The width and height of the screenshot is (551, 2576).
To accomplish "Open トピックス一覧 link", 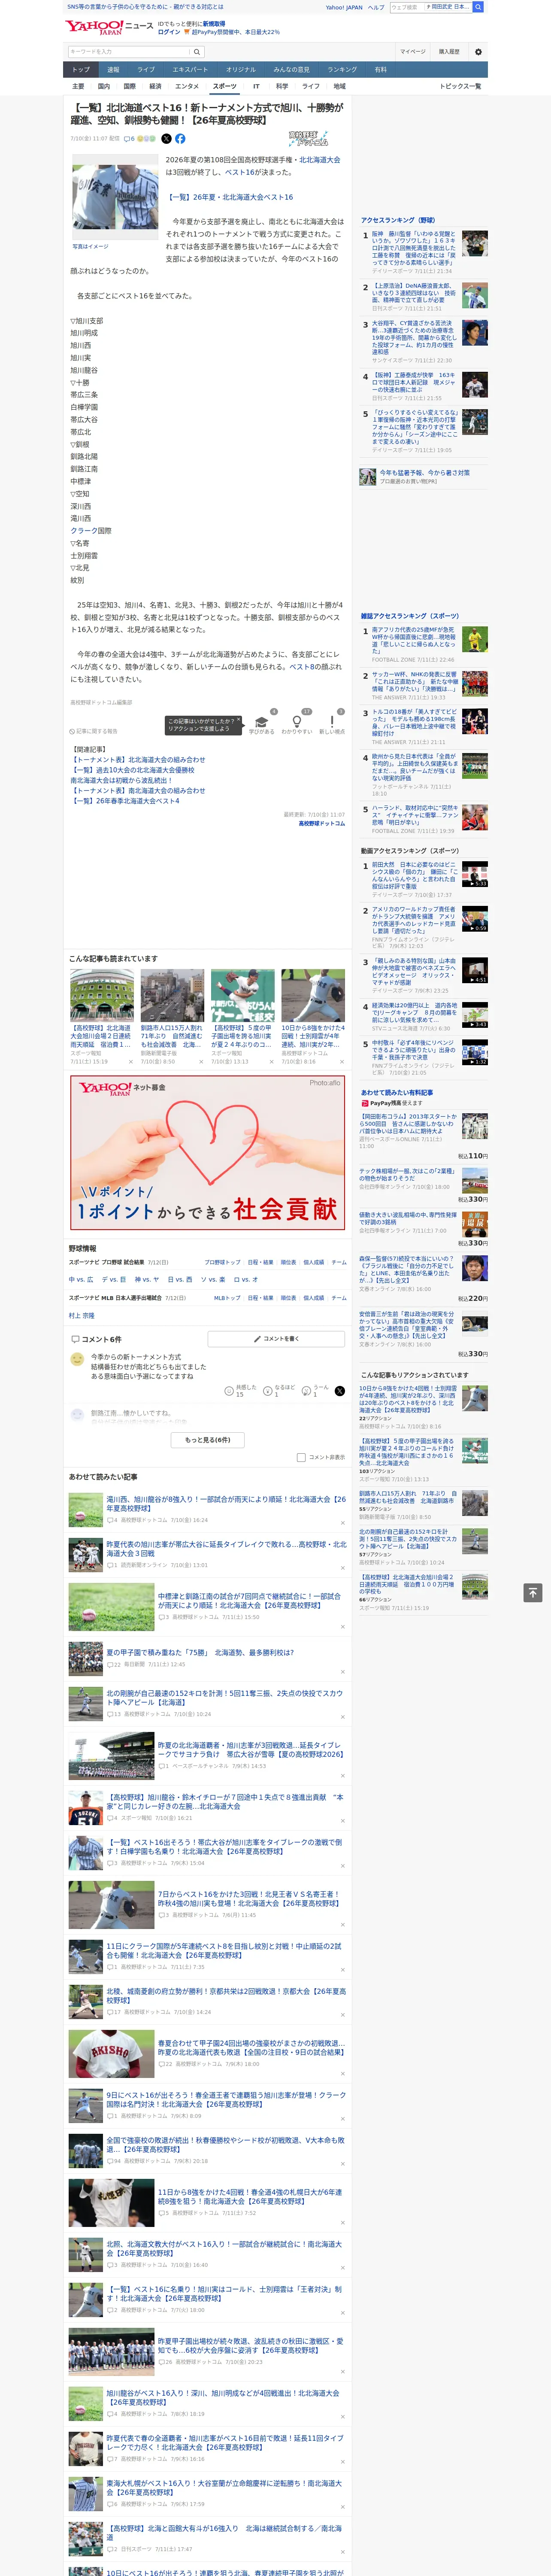I will pyautogui.click(x=460, y=87).
